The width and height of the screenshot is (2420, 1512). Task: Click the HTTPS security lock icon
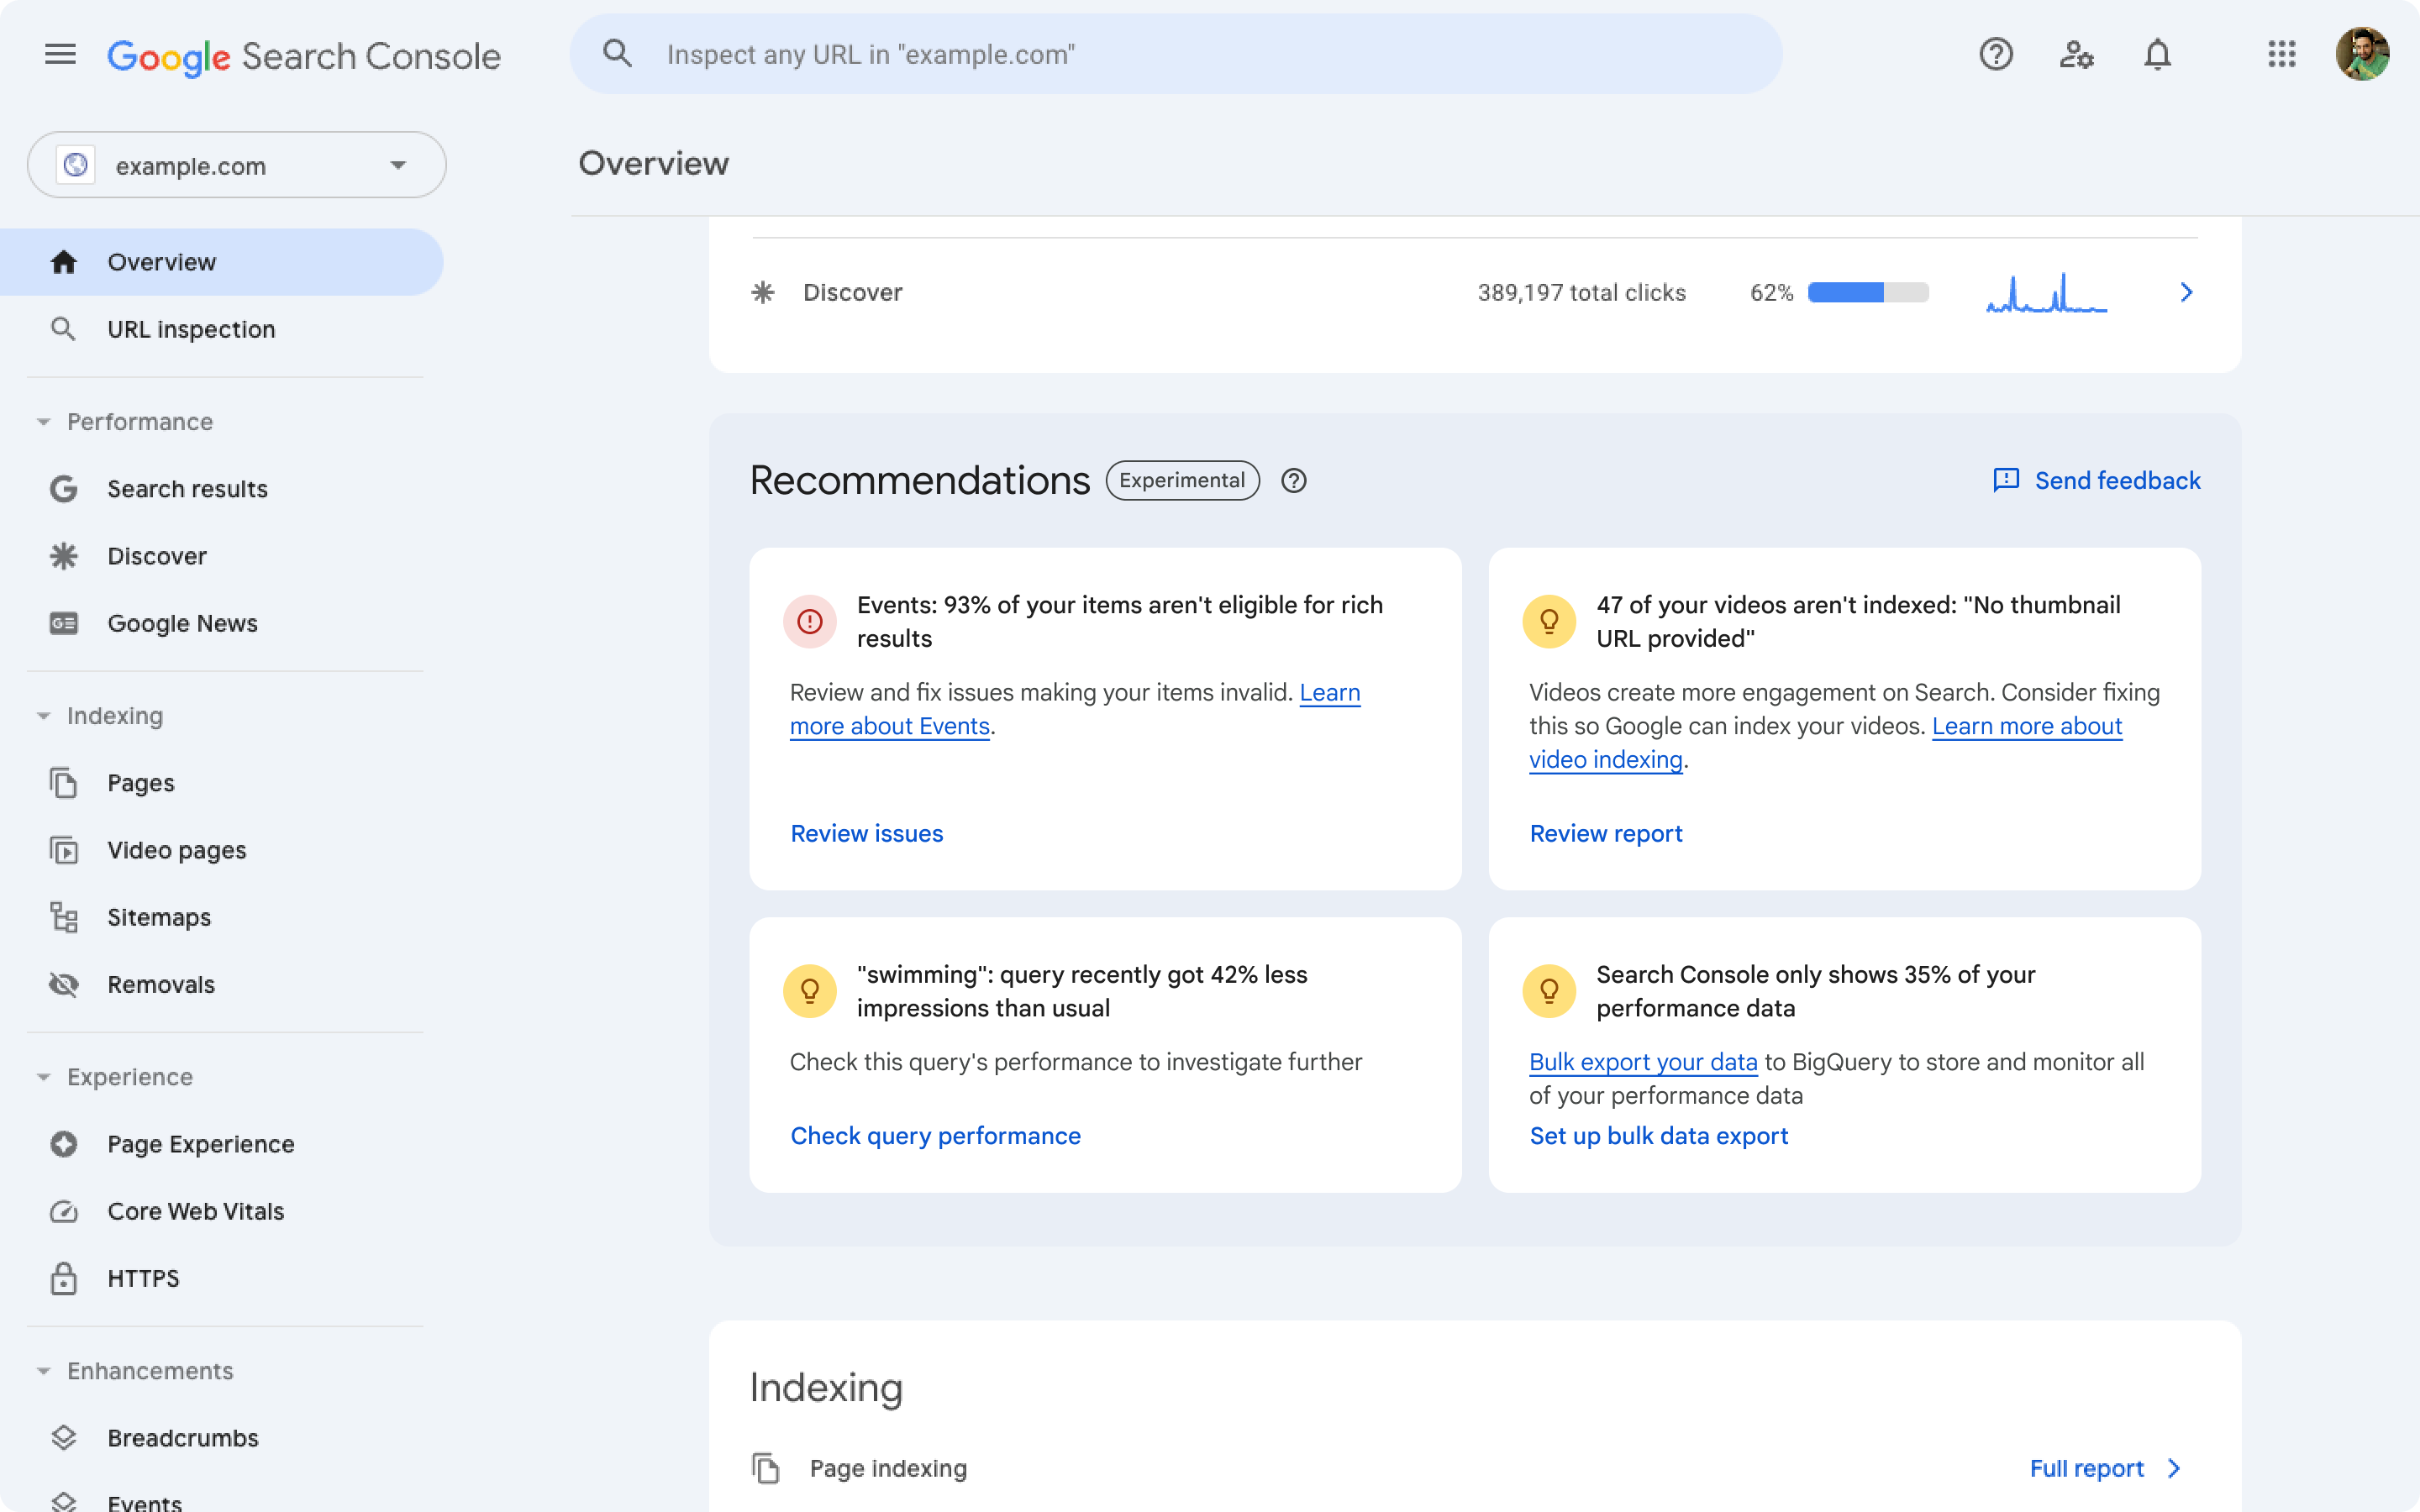[63, 1278]
